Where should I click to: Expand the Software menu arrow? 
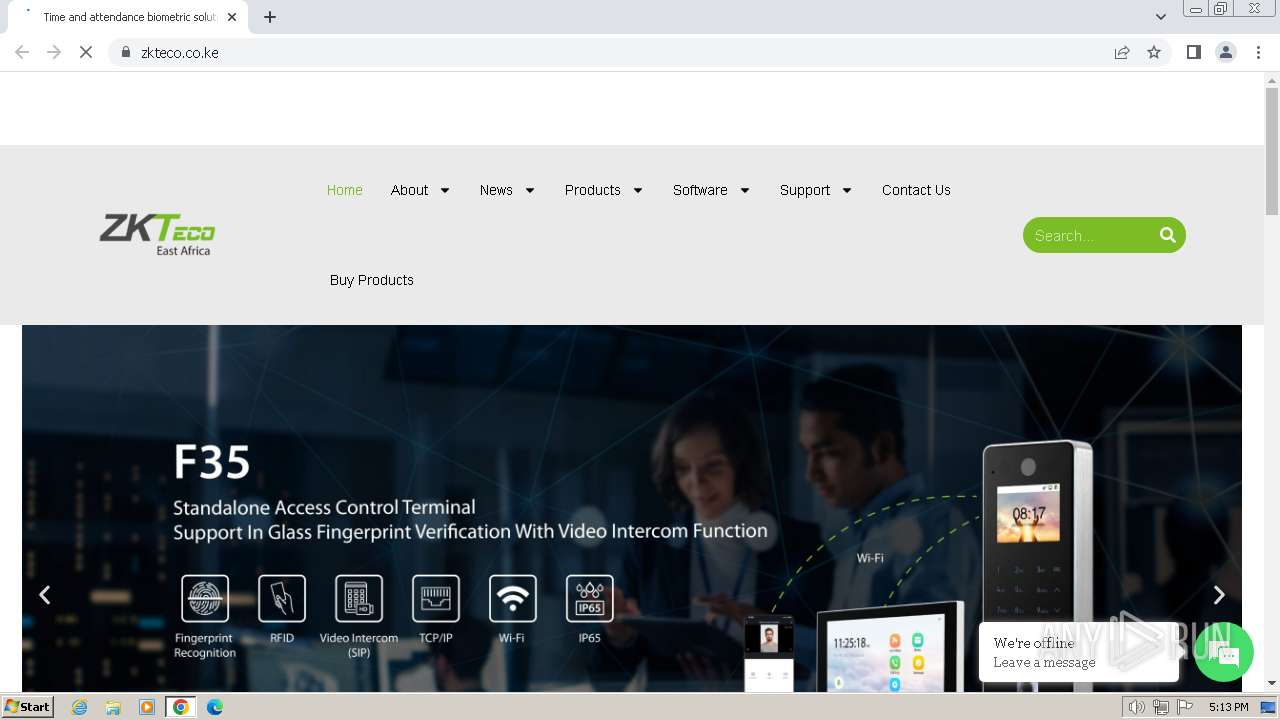[745, 190]
